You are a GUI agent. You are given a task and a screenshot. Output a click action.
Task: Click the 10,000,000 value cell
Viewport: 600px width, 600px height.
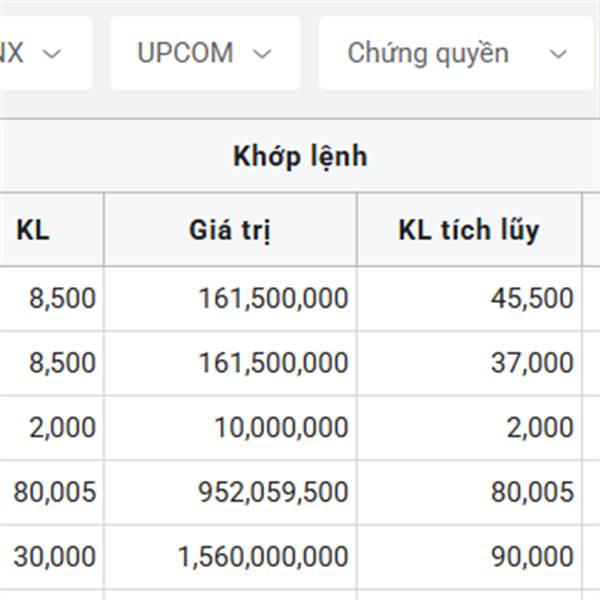pyautogui.click(x=280, y=428)
